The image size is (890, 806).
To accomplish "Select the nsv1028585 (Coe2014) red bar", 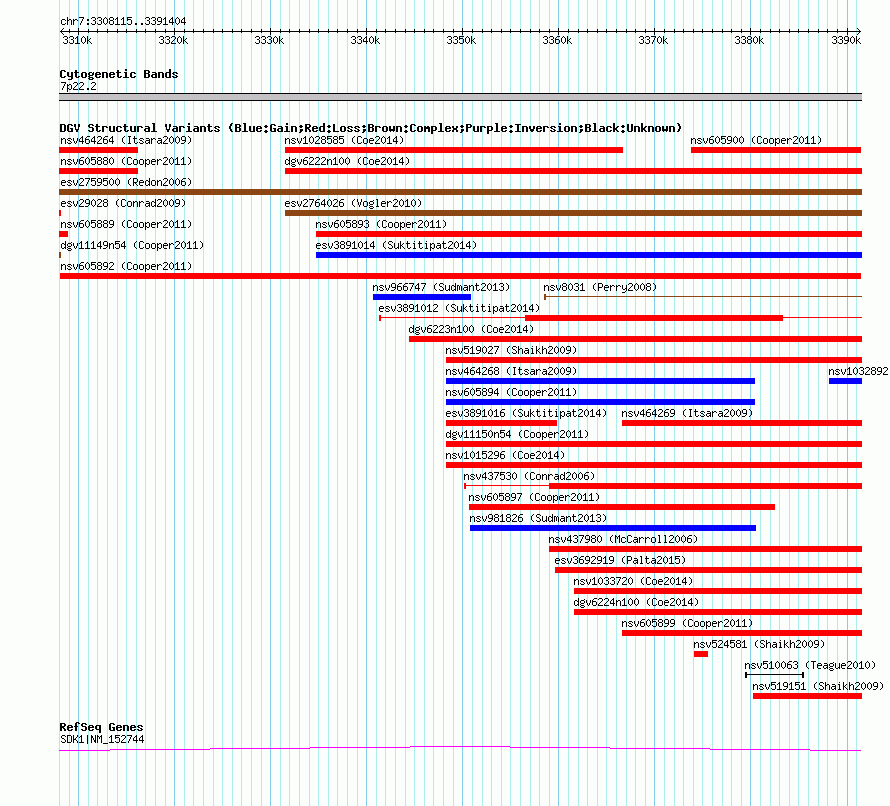I will point(454,150).
